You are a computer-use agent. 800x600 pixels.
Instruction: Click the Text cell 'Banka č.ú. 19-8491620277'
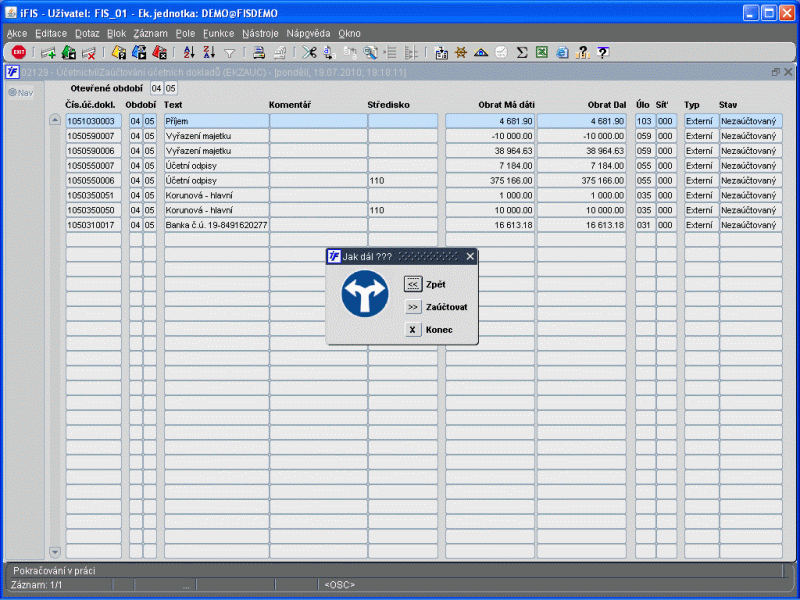coord(215,225)
